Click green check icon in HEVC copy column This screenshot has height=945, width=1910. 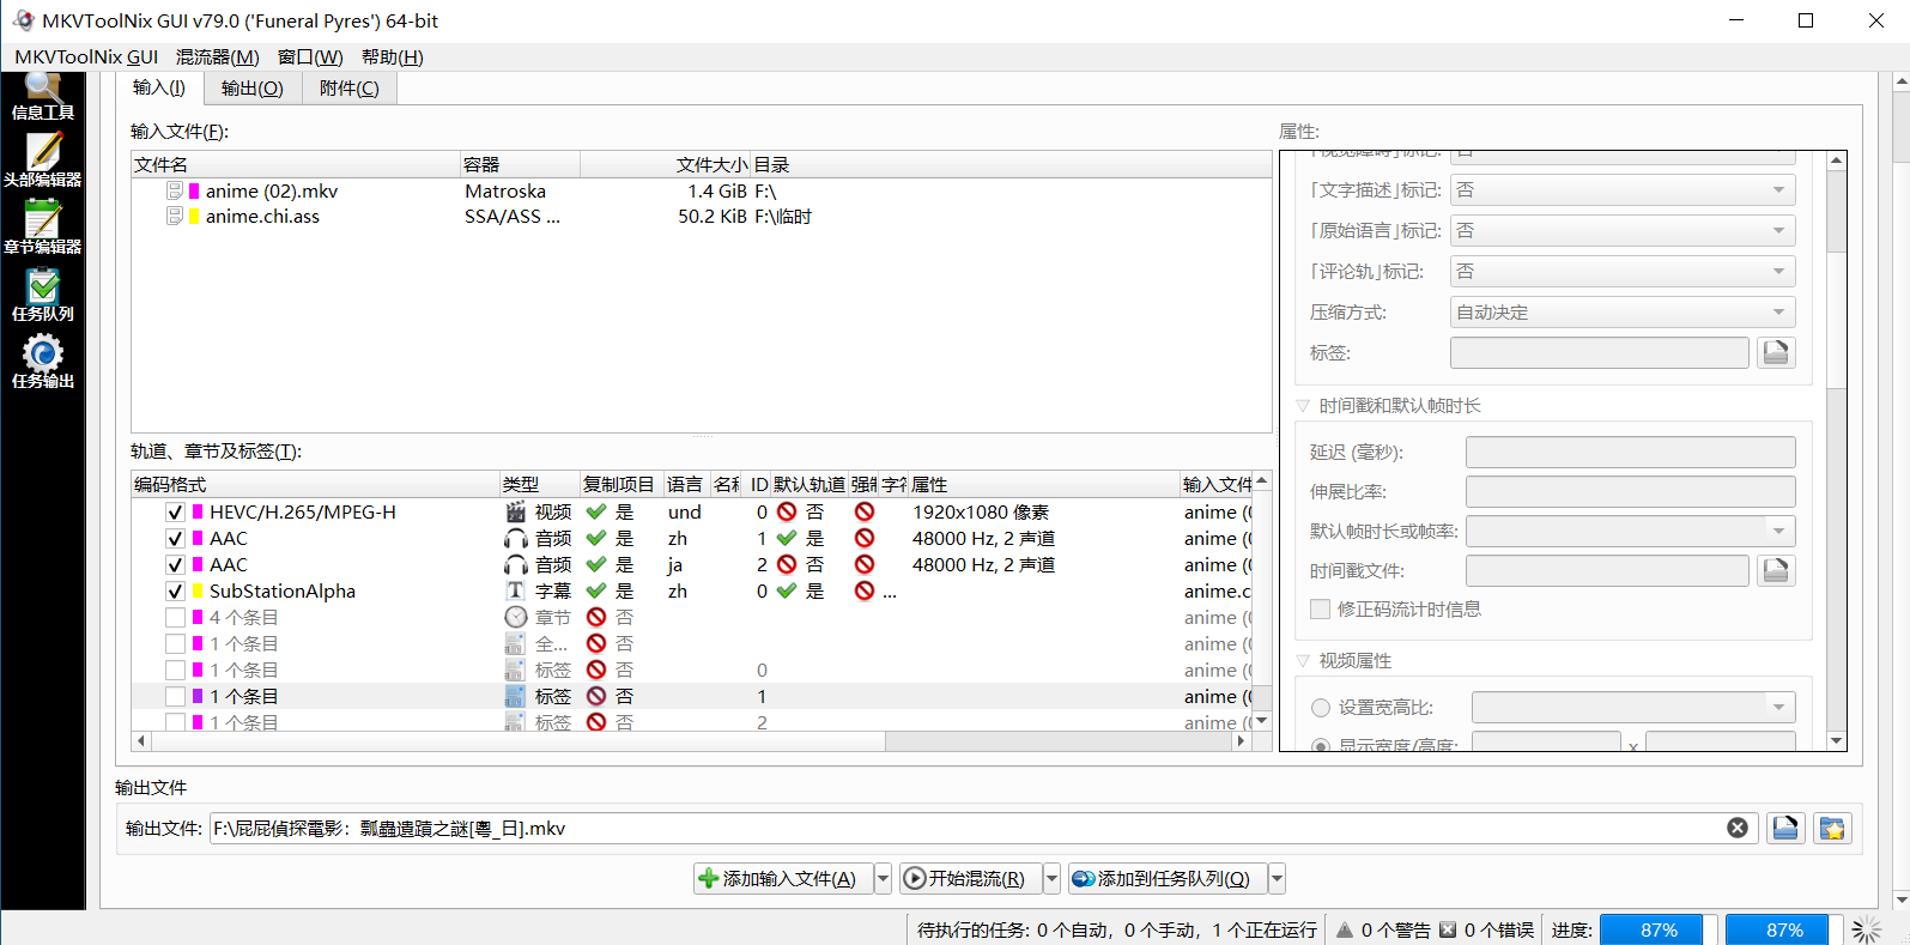click(596, 512)
